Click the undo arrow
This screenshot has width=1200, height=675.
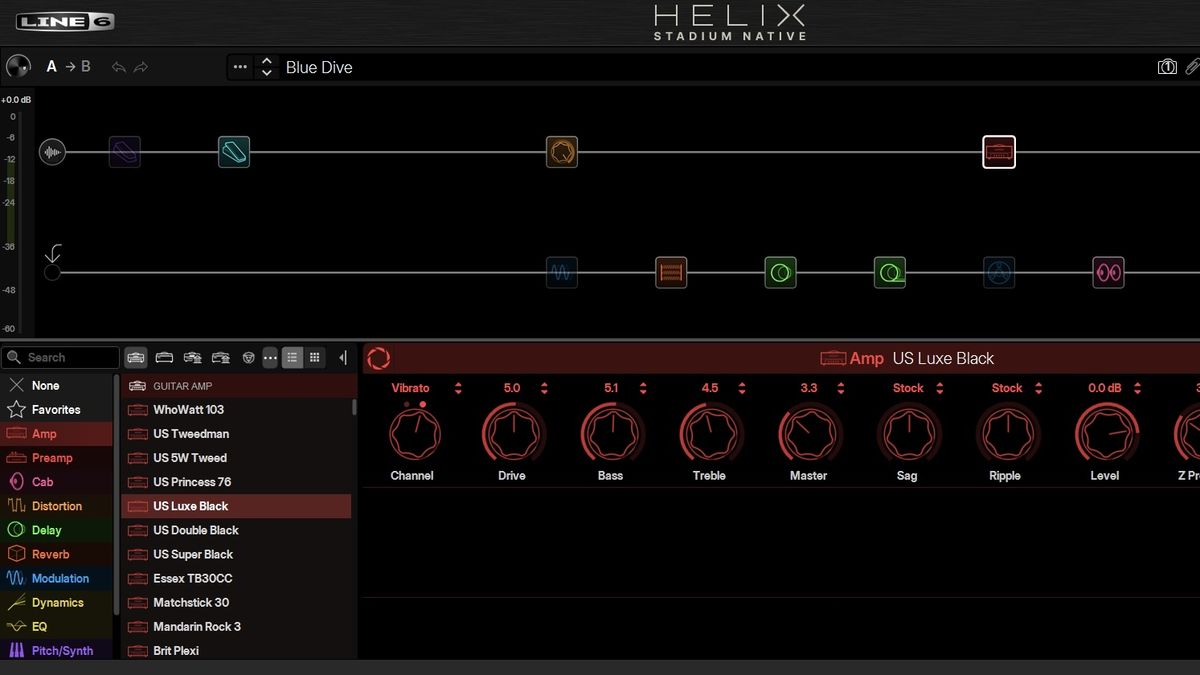point(119,67)
